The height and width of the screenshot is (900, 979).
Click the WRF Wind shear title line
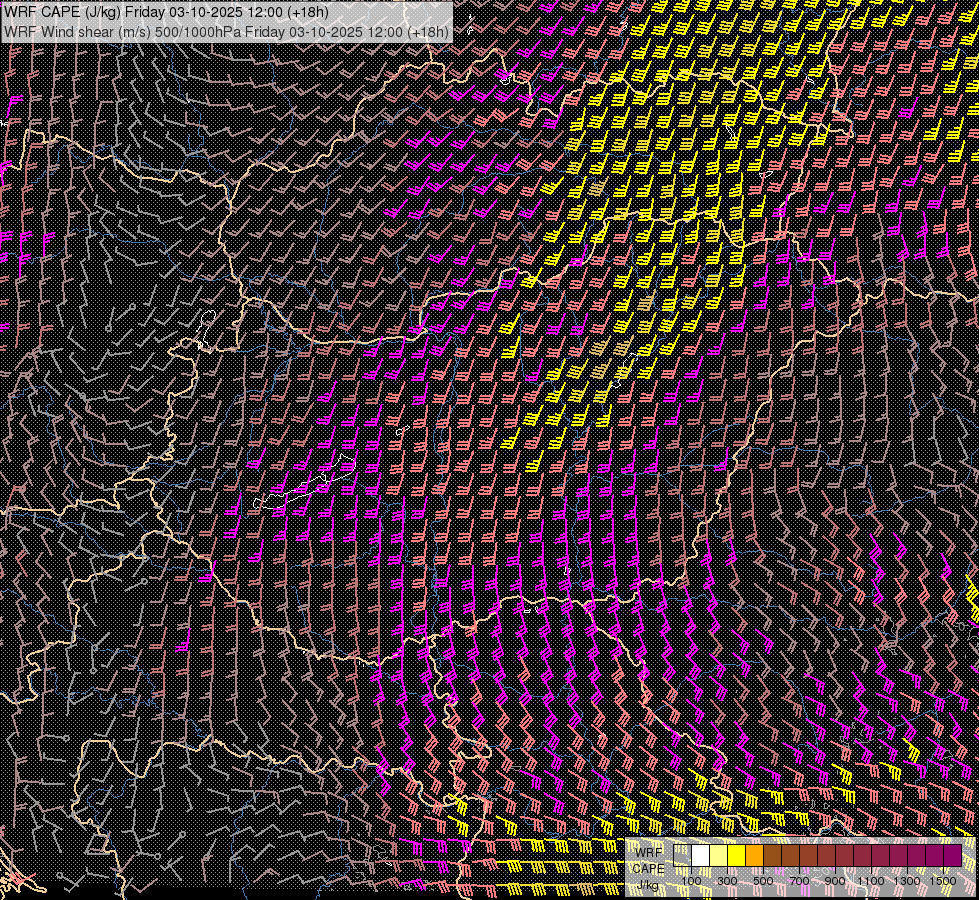[x=226, y=31]
